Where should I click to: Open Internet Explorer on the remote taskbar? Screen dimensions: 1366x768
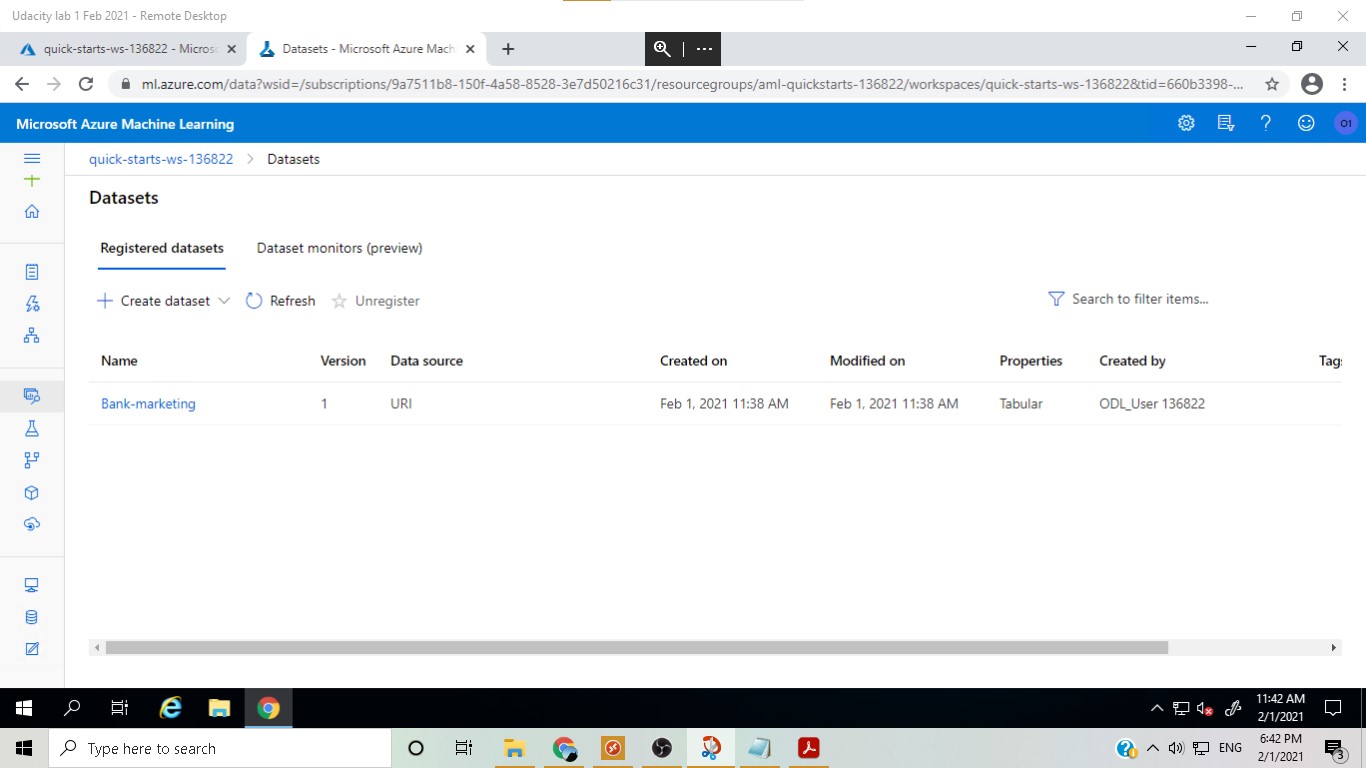click(171, 708)
